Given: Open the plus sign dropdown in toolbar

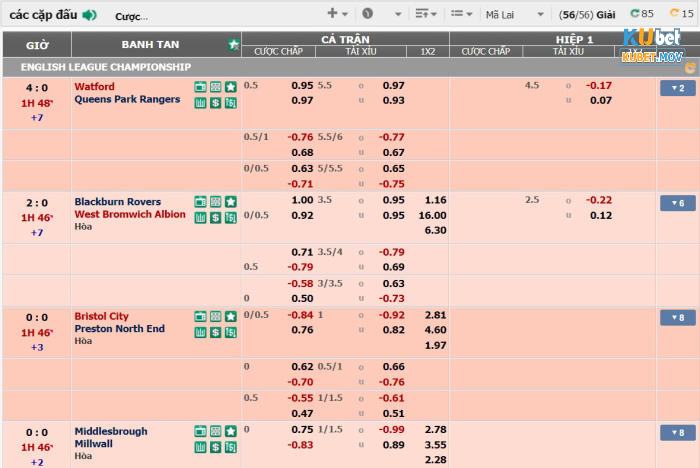Looking at the screenshot, I should (x=338, y=14).
